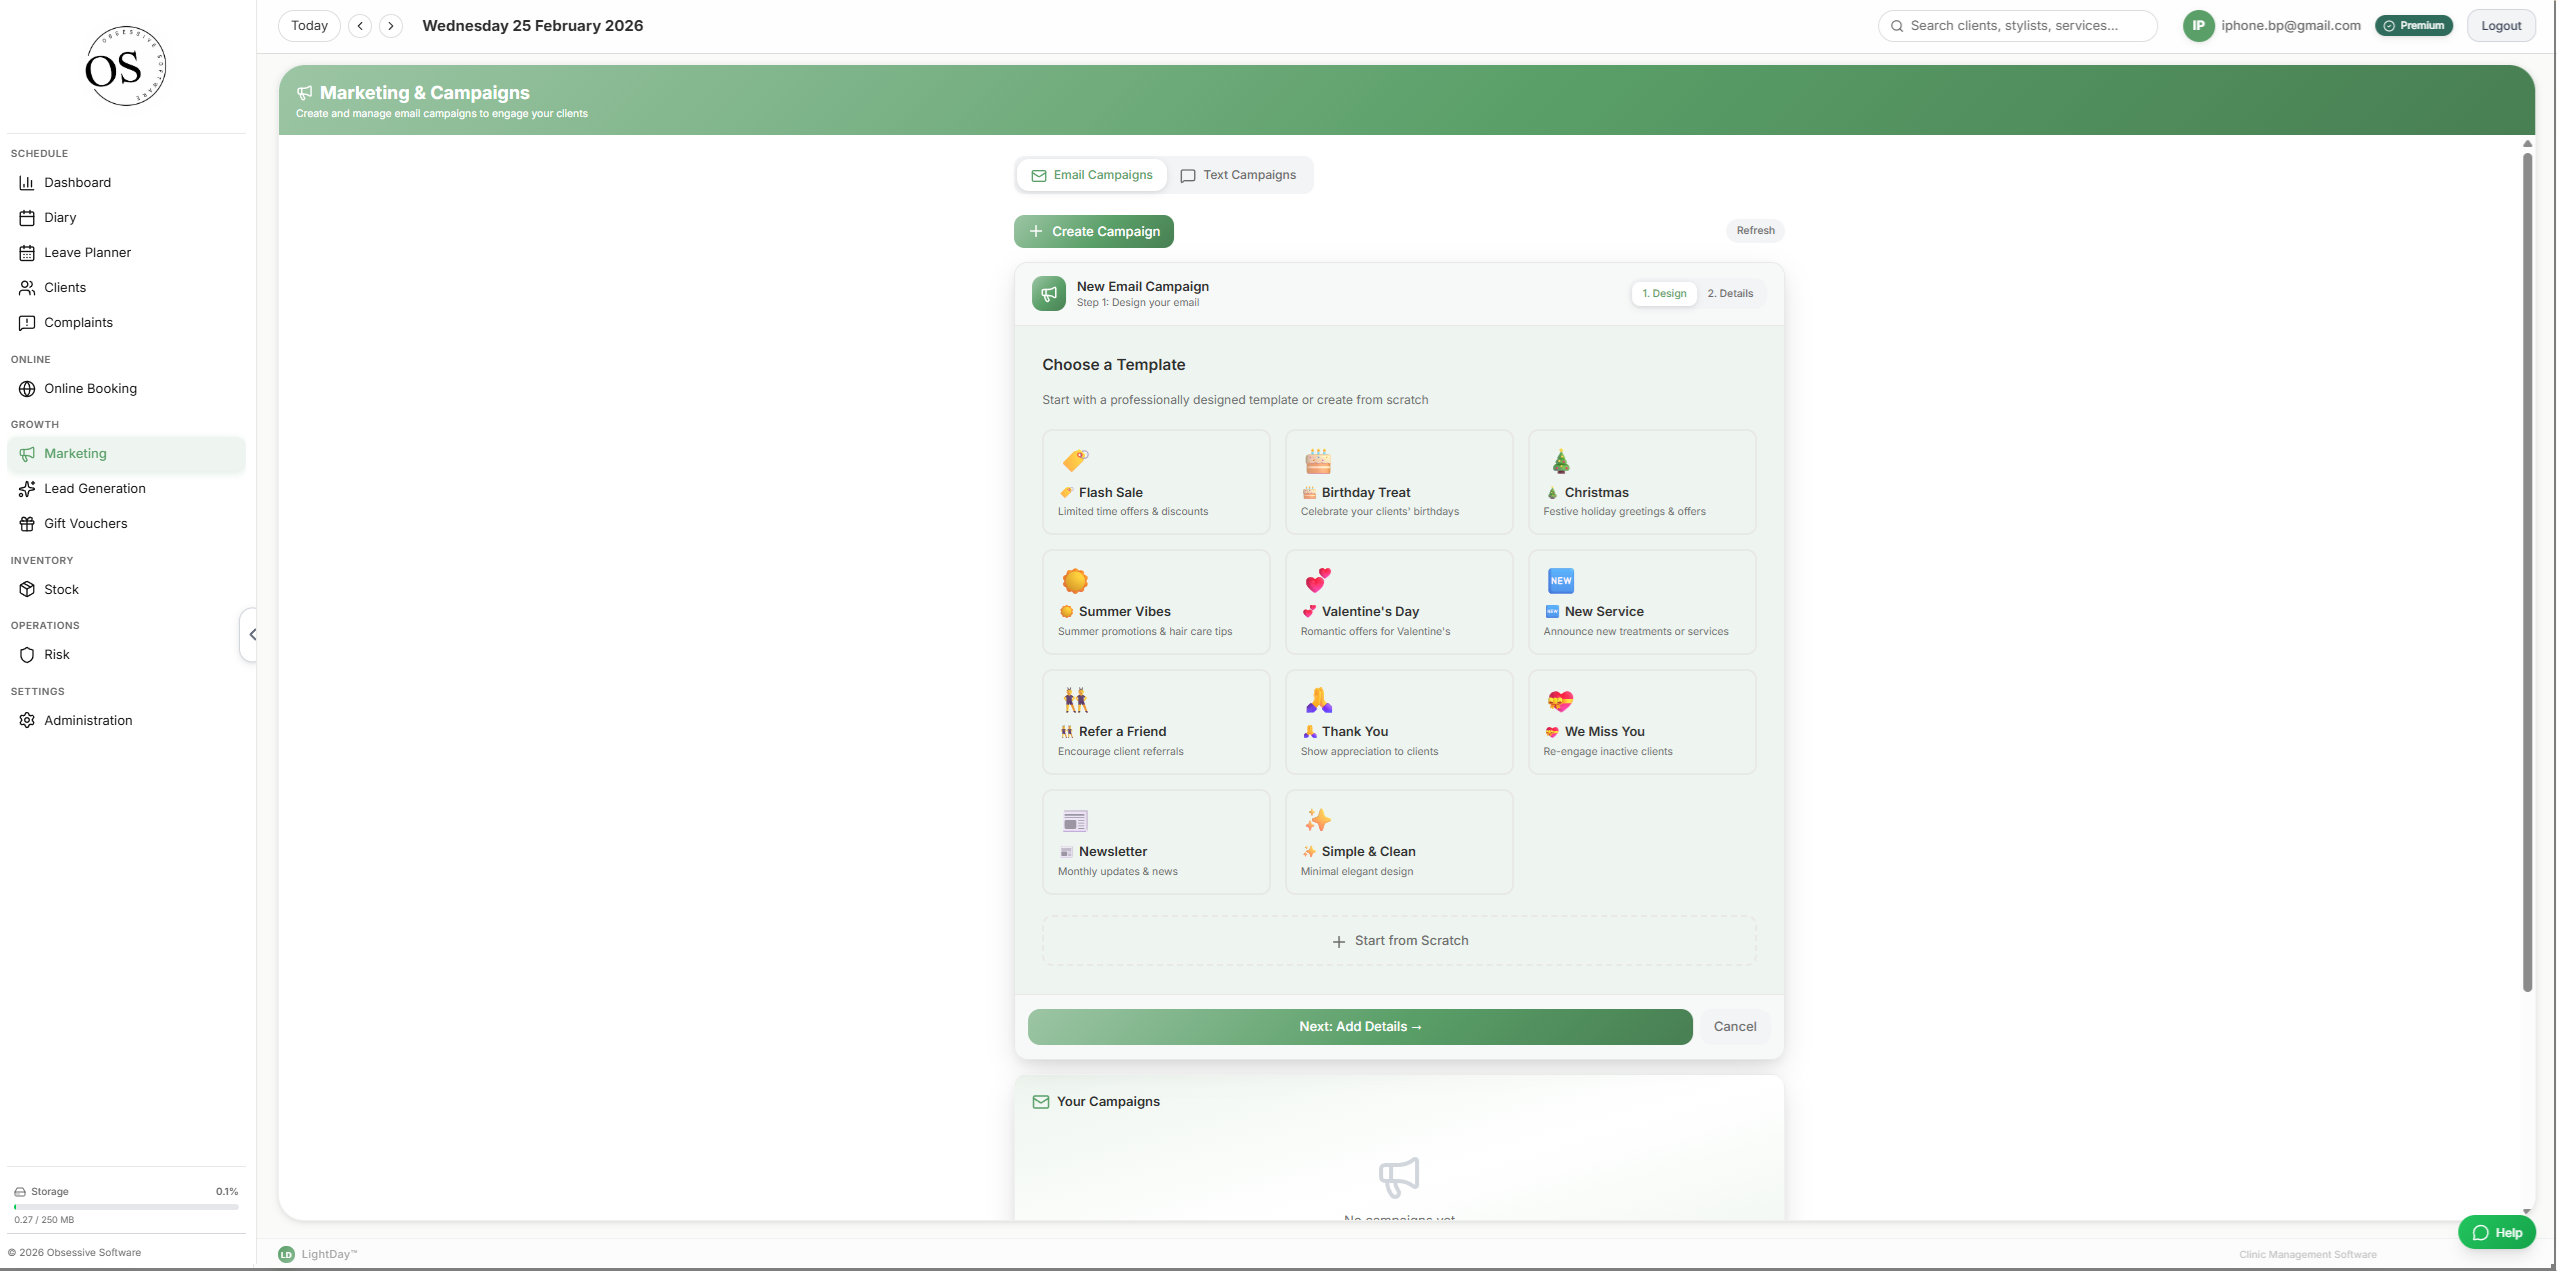Switch to Text Campaigns tab

click(x=1238, y=175)
